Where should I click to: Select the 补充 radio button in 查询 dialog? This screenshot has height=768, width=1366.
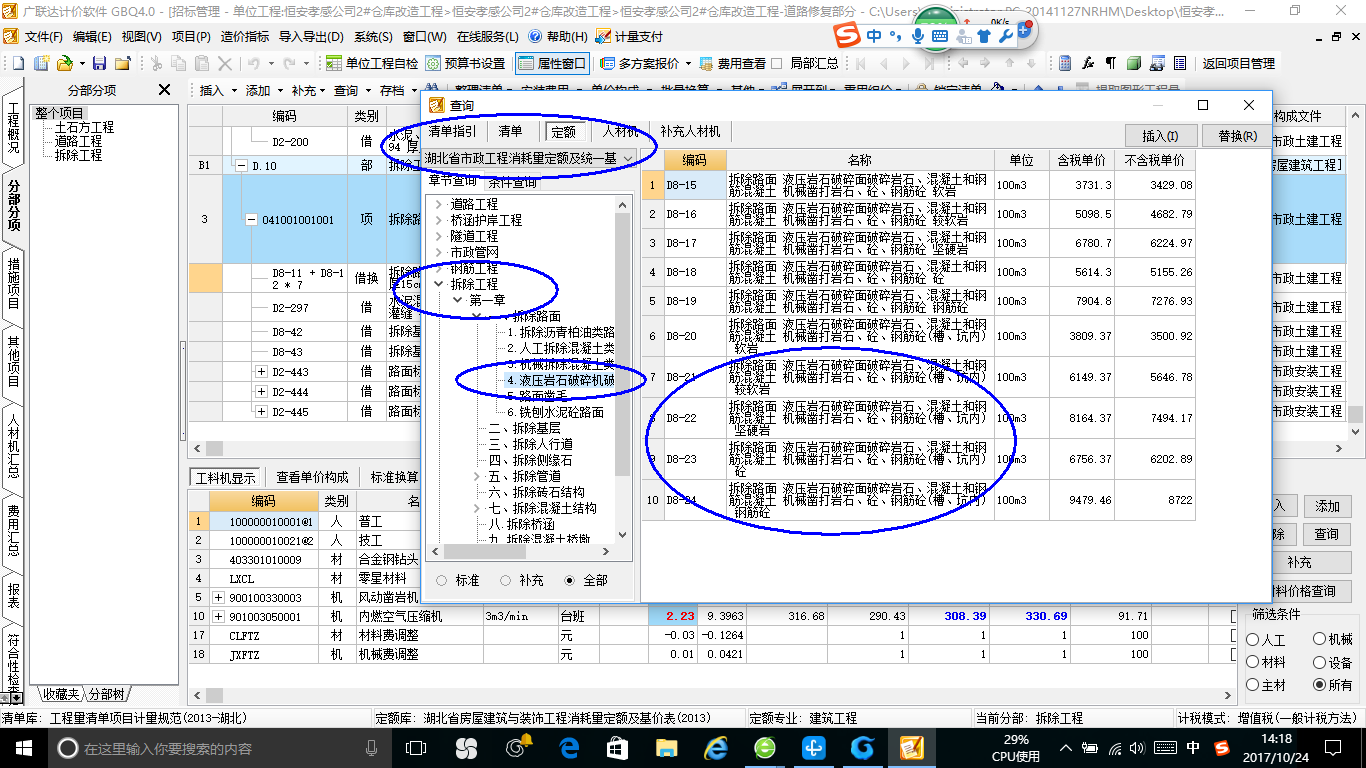506,580
